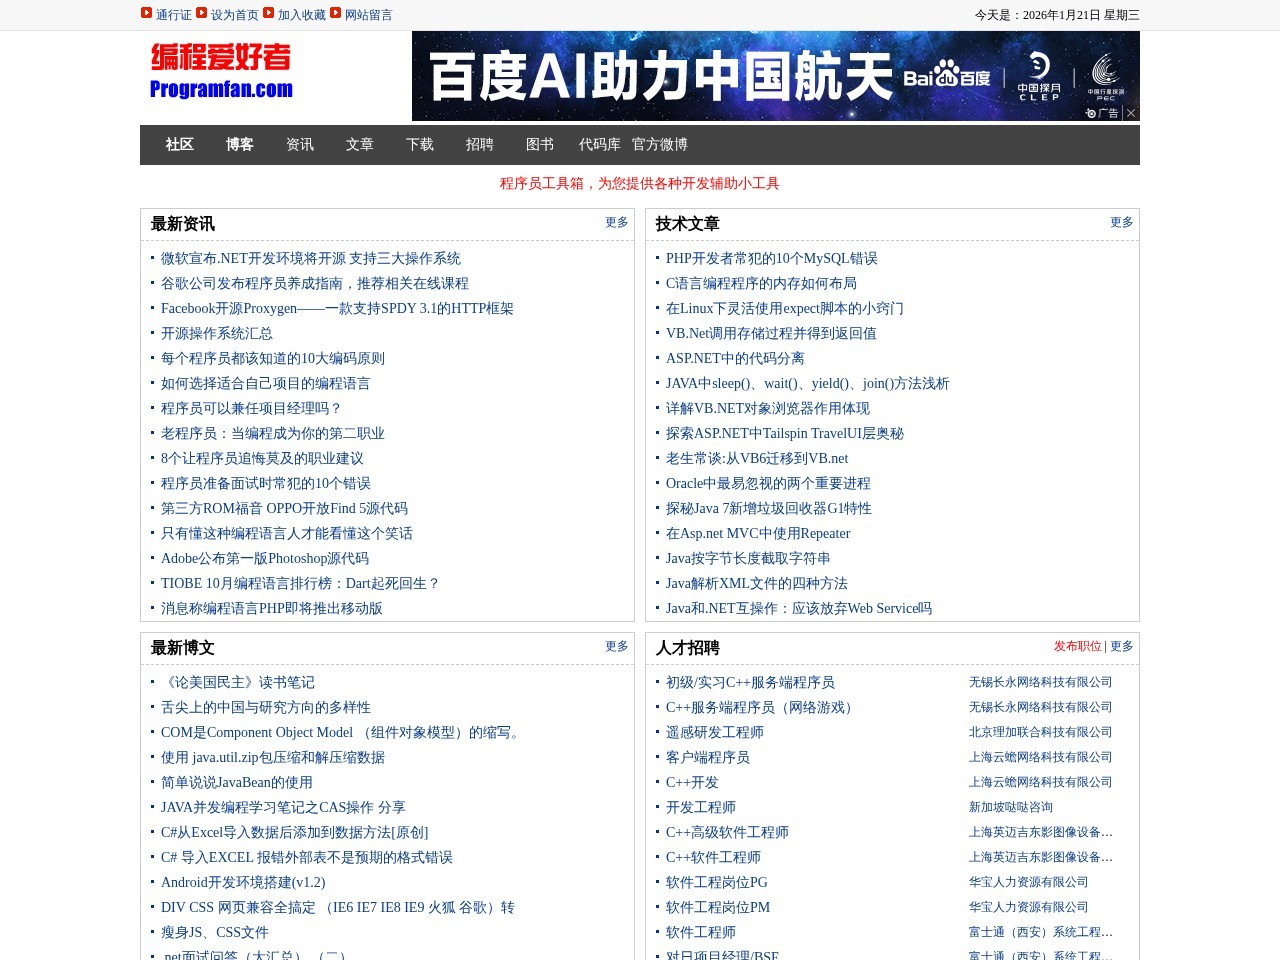Go to the 下载 section
Image resolution: width=1280 pixels, height=960 pixels.
(x=420, y=145)
